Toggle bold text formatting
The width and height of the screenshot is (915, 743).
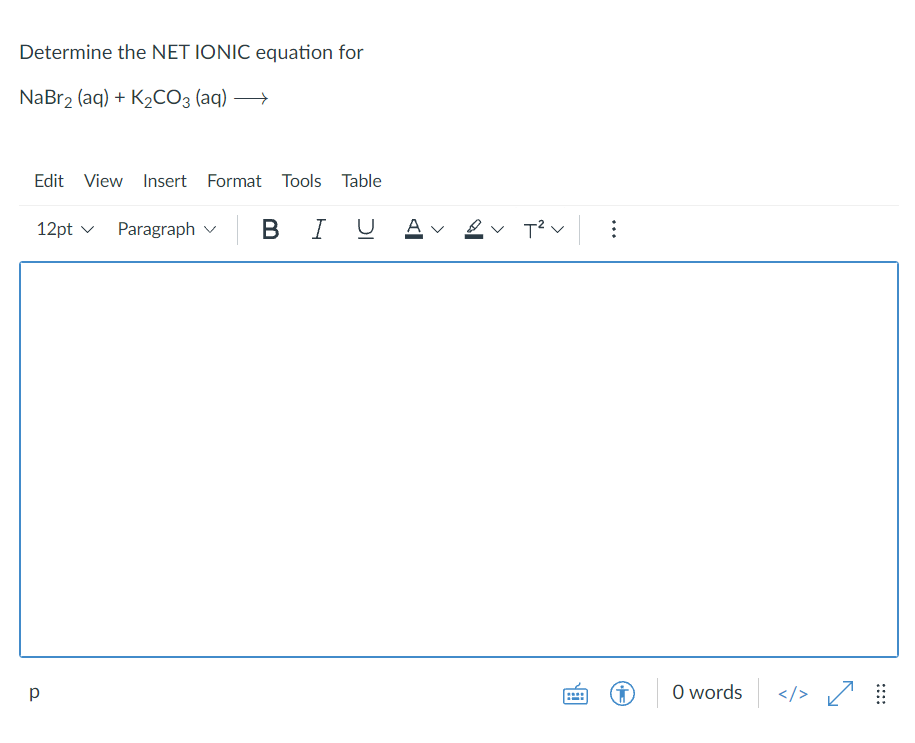click(x=270, y=229)
